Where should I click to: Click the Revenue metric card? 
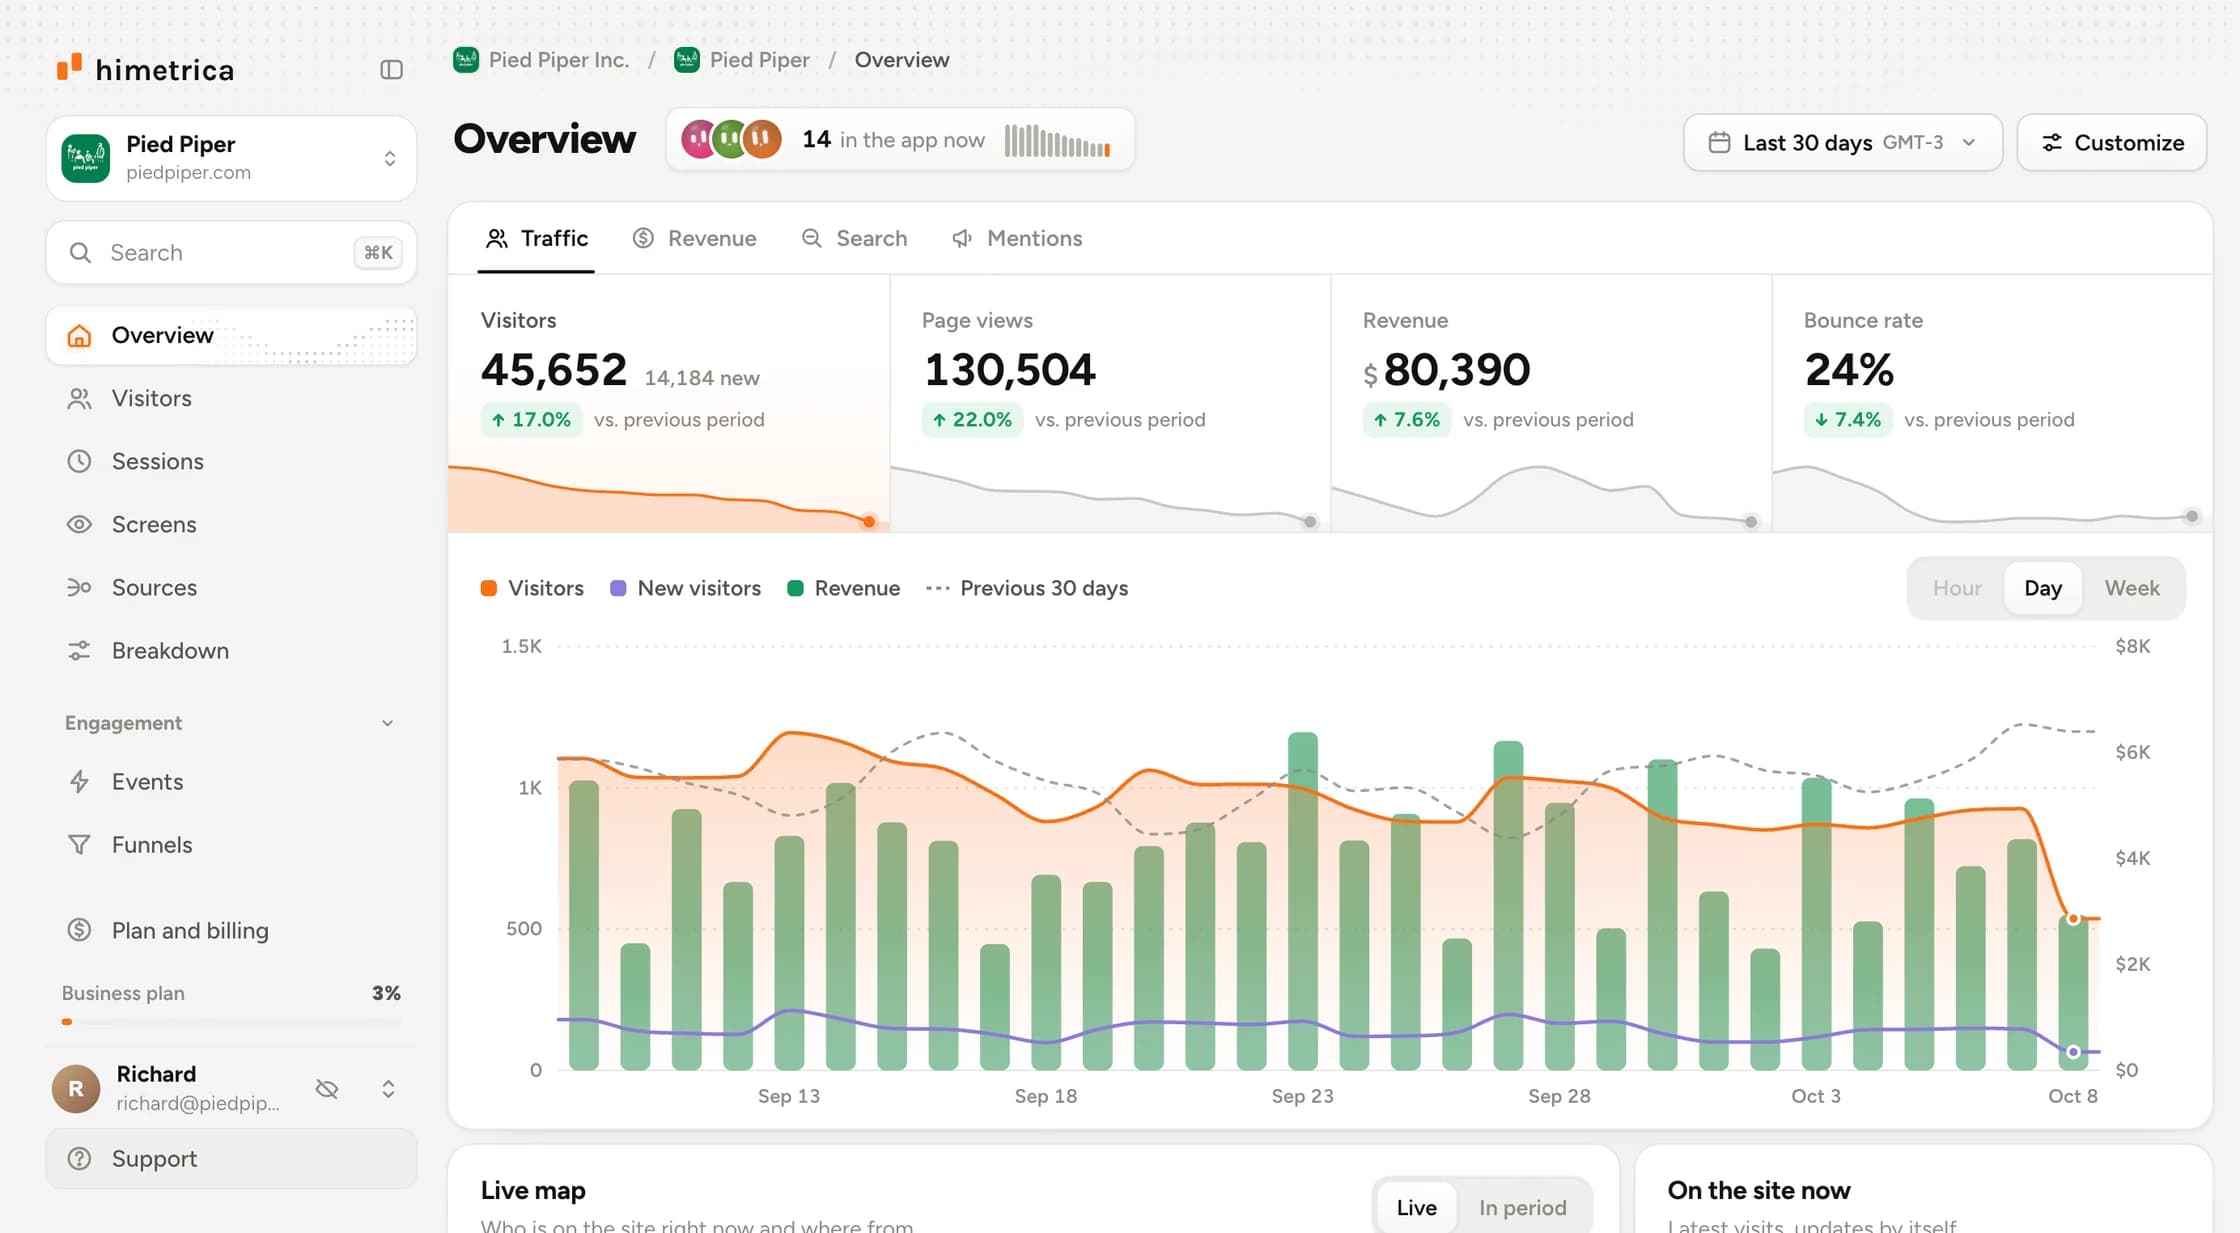coord(1551,403)
